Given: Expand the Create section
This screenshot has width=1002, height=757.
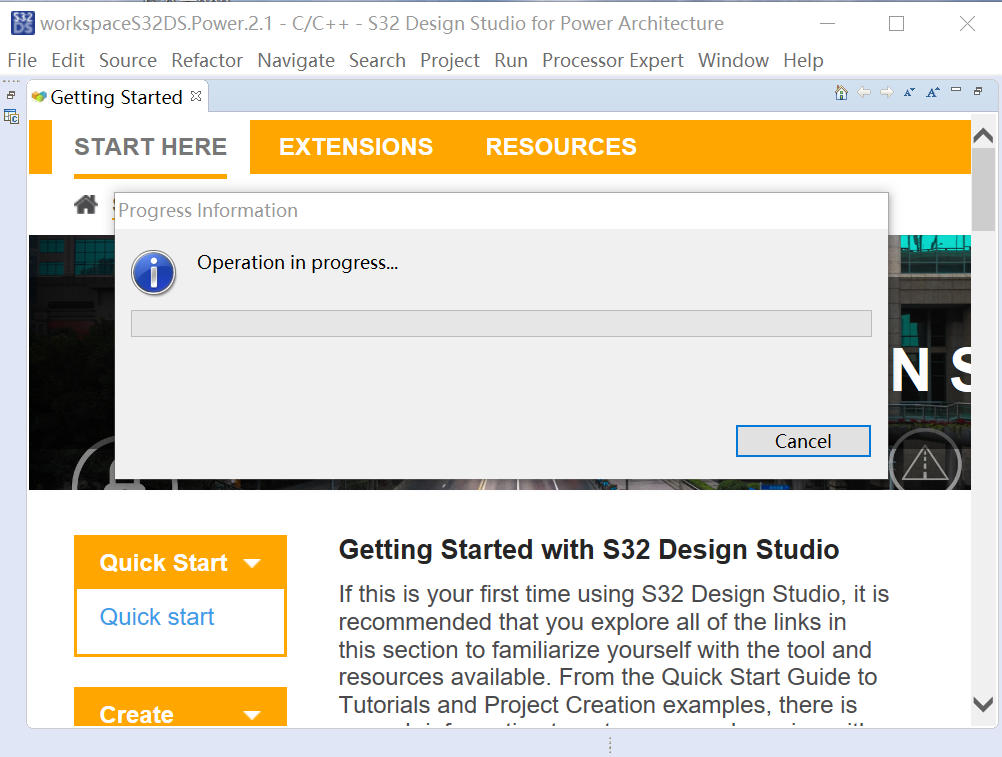Looking at the screenshot, I should pos(180,708).
